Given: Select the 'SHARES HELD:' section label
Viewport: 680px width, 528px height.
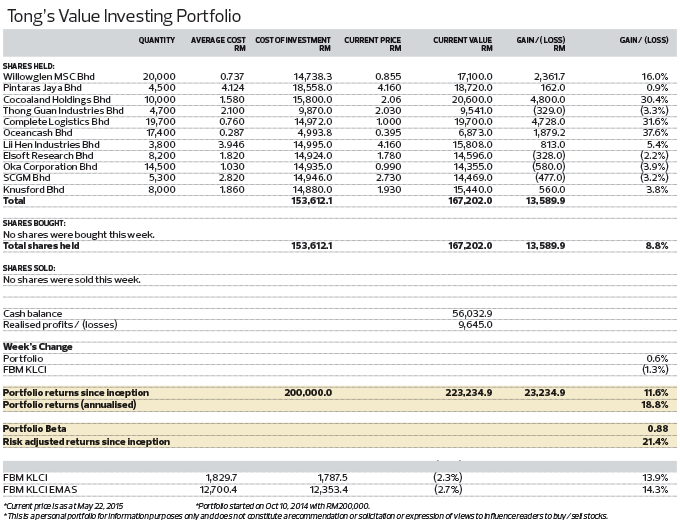Looking at the screenshot, I should coord(29,66).
